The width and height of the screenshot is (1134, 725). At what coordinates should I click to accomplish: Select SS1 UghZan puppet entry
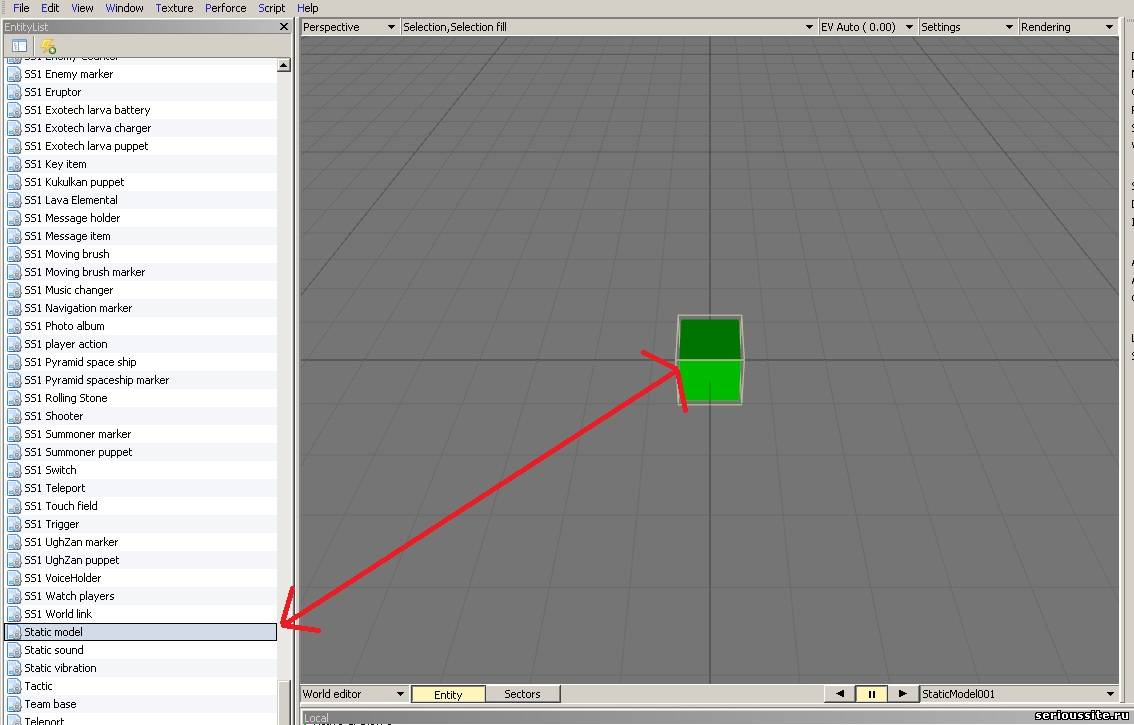pos(141,560)
